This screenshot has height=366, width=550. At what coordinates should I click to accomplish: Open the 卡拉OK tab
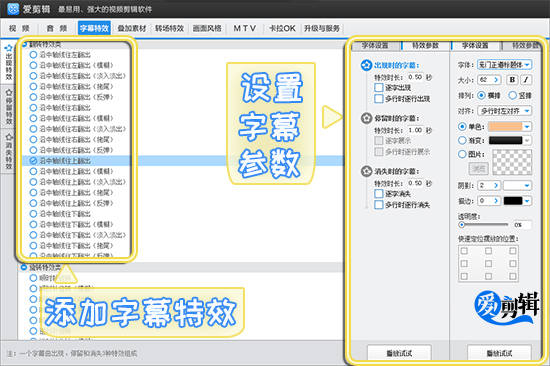pos(282,28)
